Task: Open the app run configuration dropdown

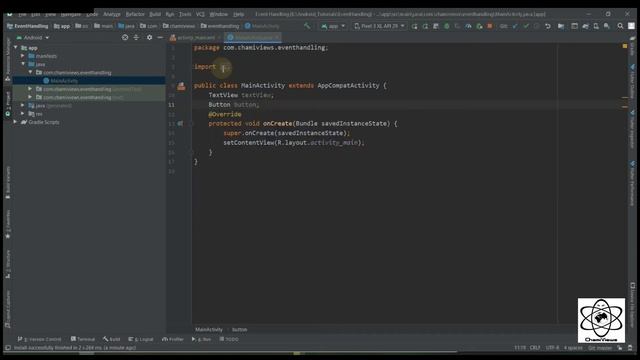Action: 333,26
